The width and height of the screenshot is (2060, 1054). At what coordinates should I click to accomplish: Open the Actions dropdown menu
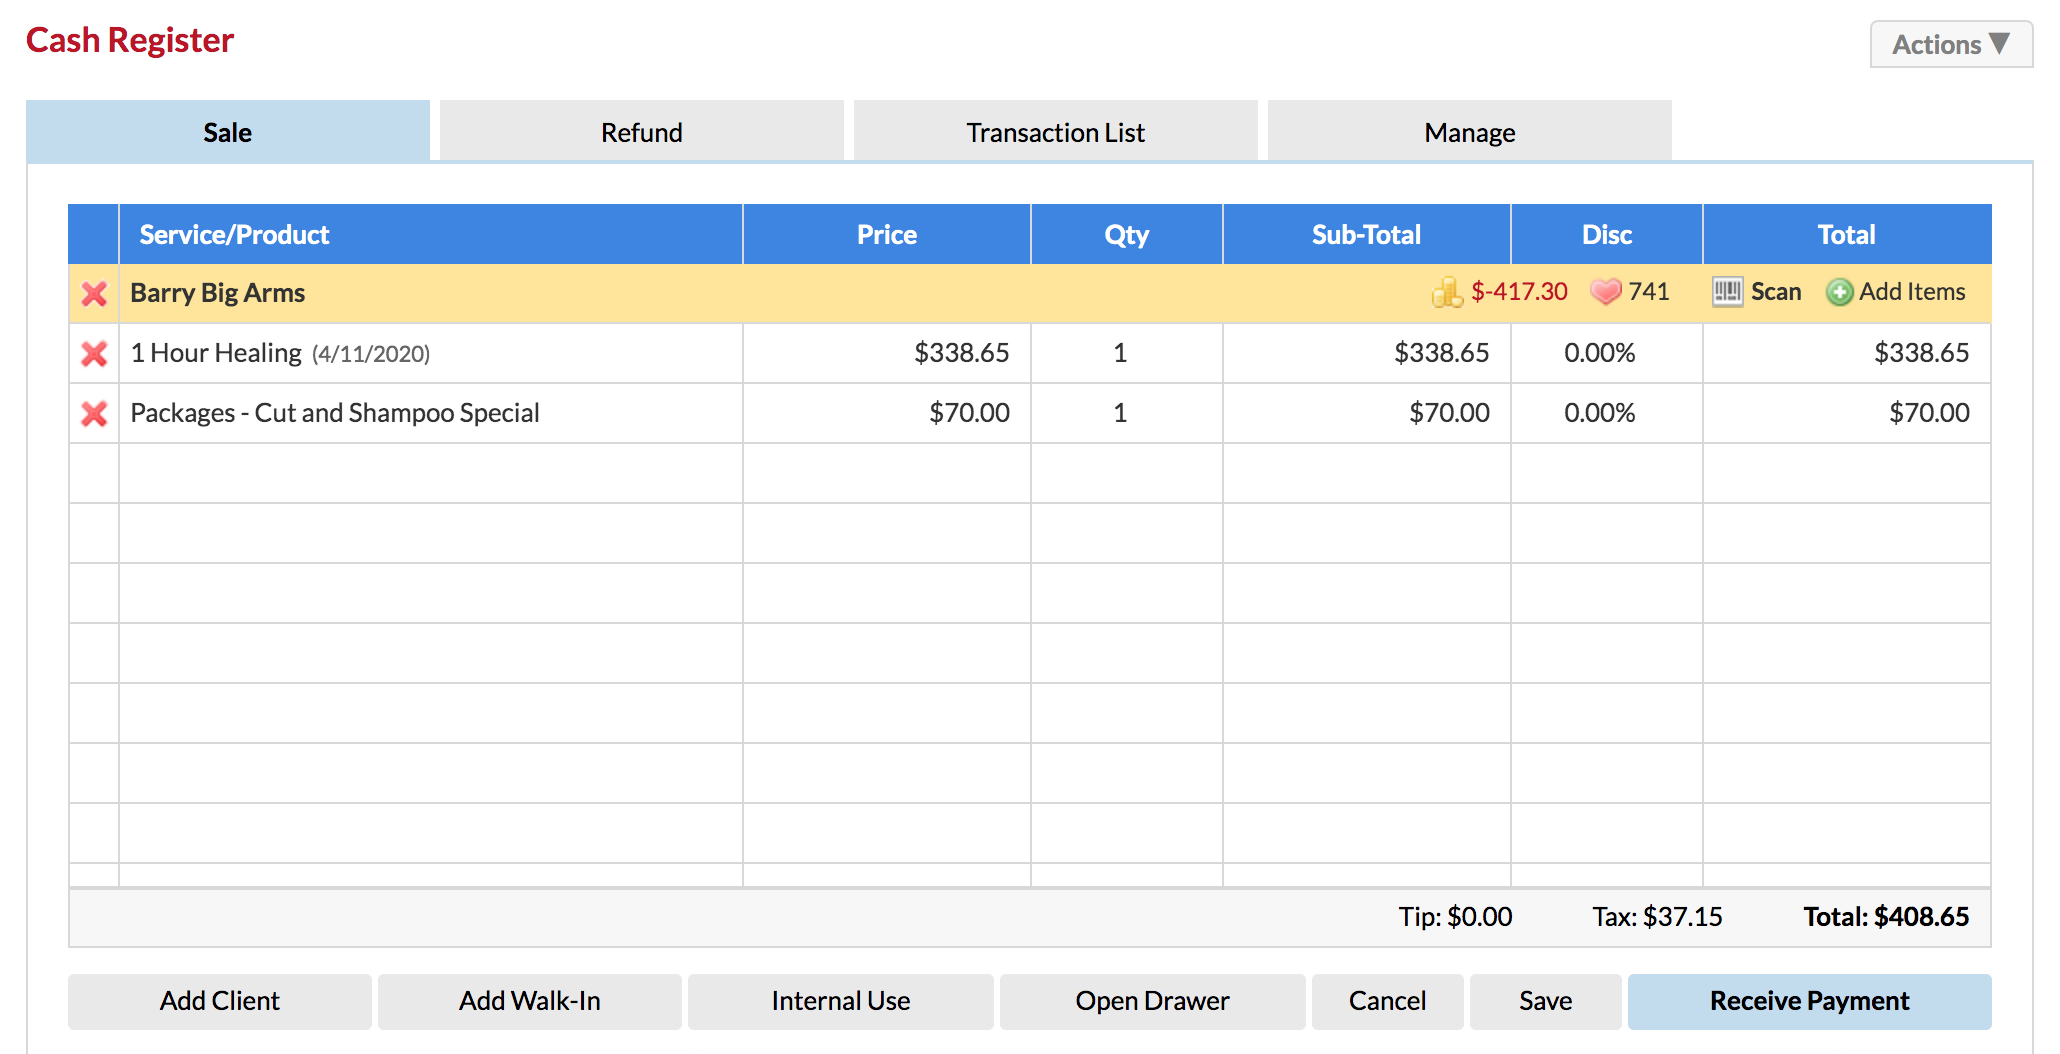point(1950,45)
